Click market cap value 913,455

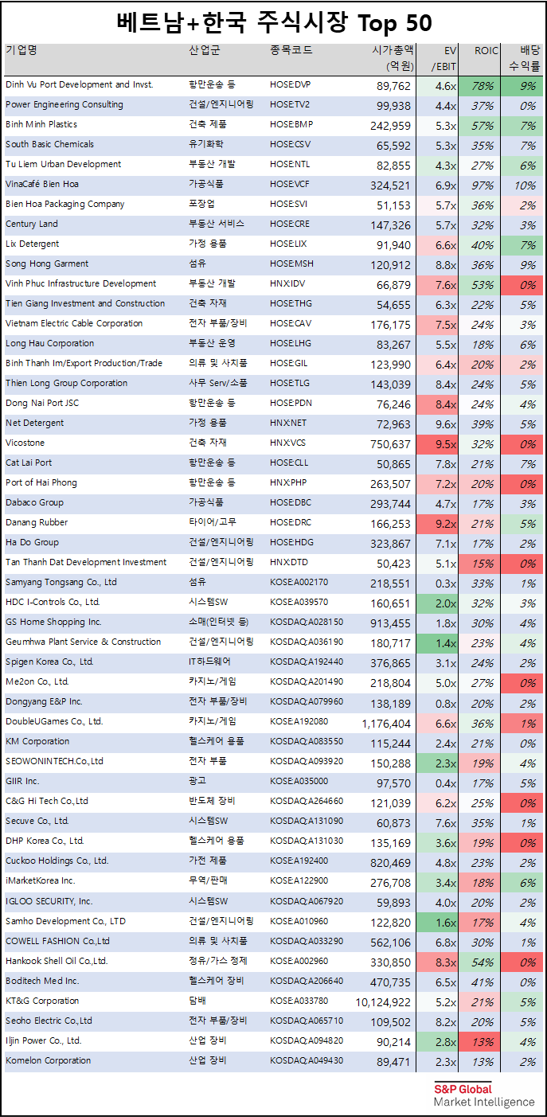pos(391,623)
